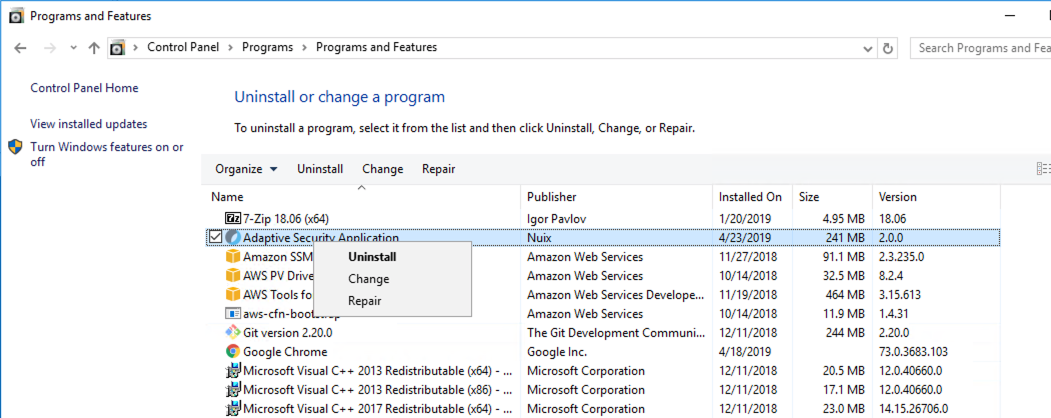Click Repair in the toolbar
This screenshot has height=418, width=1051.
pyautogui.click(x=438, y=169)
